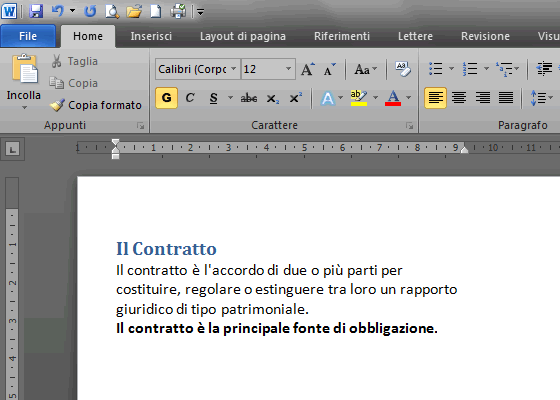Toggle bold G button off
The height and width of the screenshot is (400, 560).
coord(166,98)
